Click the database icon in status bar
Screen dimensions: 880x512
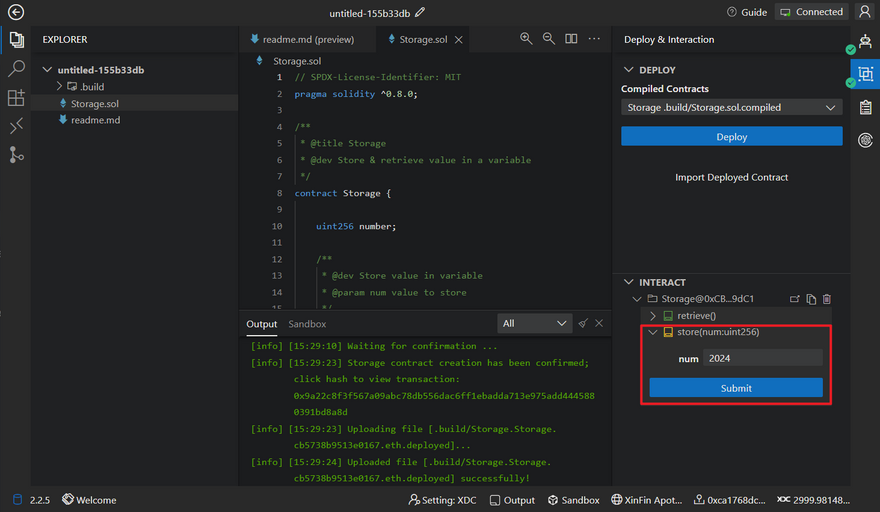pyautogui.click(x=17, y=500)
